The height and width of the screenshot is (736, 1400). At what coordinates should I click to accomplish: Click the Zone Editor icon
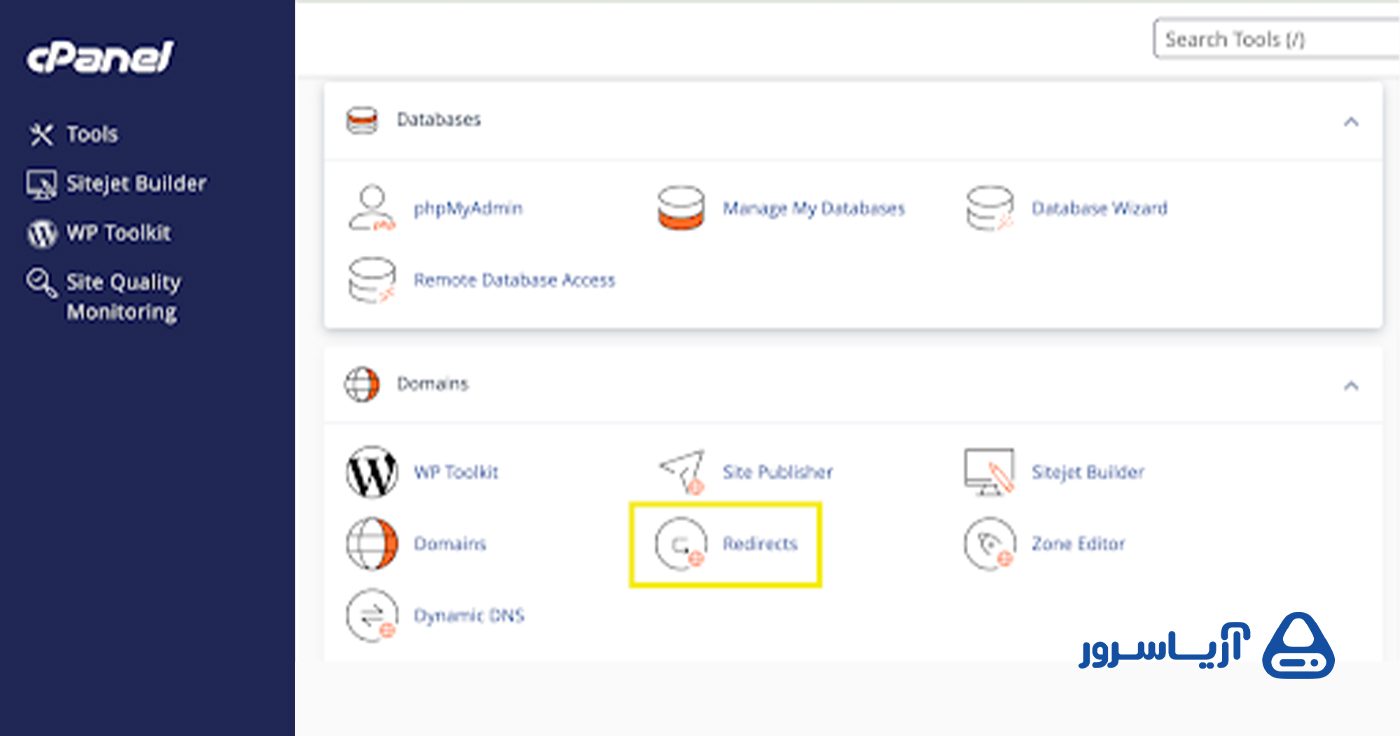(990, 544)
